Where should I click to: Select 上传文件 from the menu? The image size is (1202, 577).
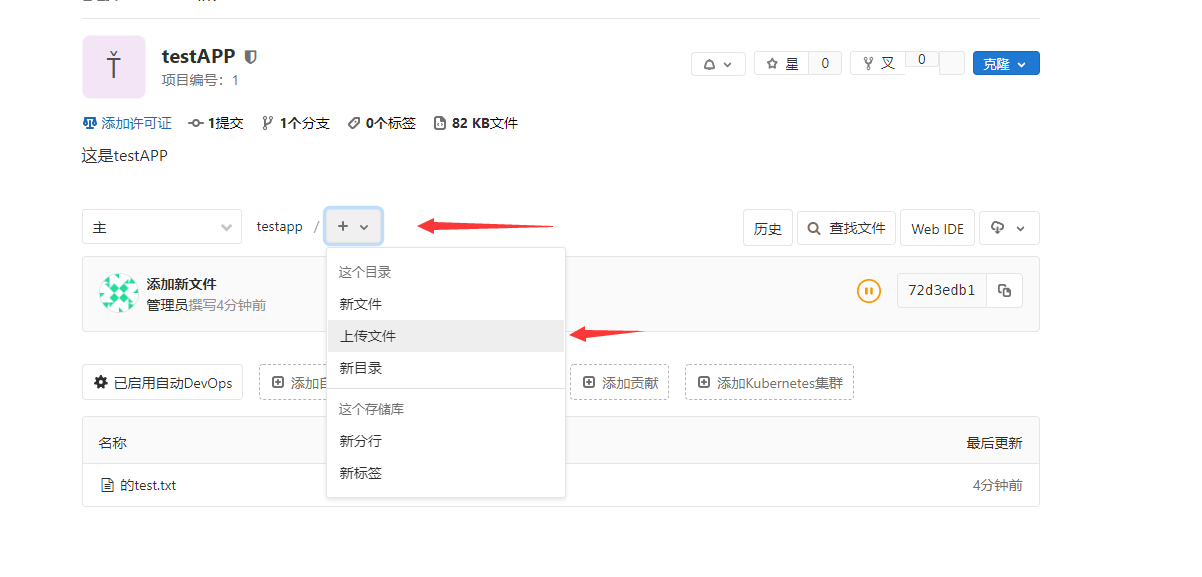(x=446, y=336)
